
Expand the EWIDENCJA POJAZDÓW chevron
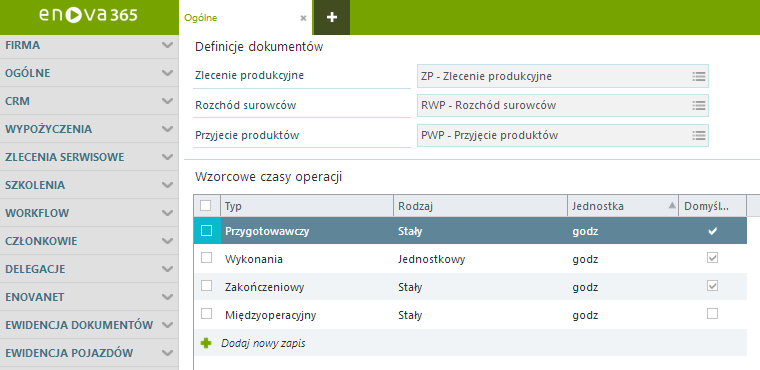tap(167, 353)
